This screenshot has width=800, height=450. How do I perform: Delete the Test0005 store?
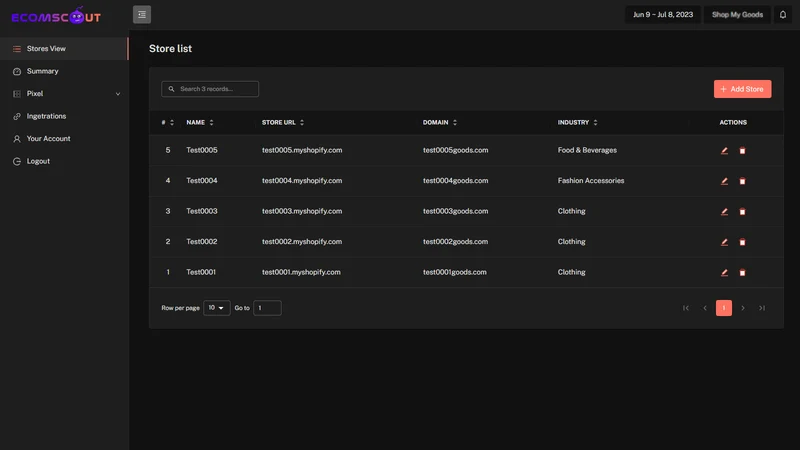tap(742, 151)
